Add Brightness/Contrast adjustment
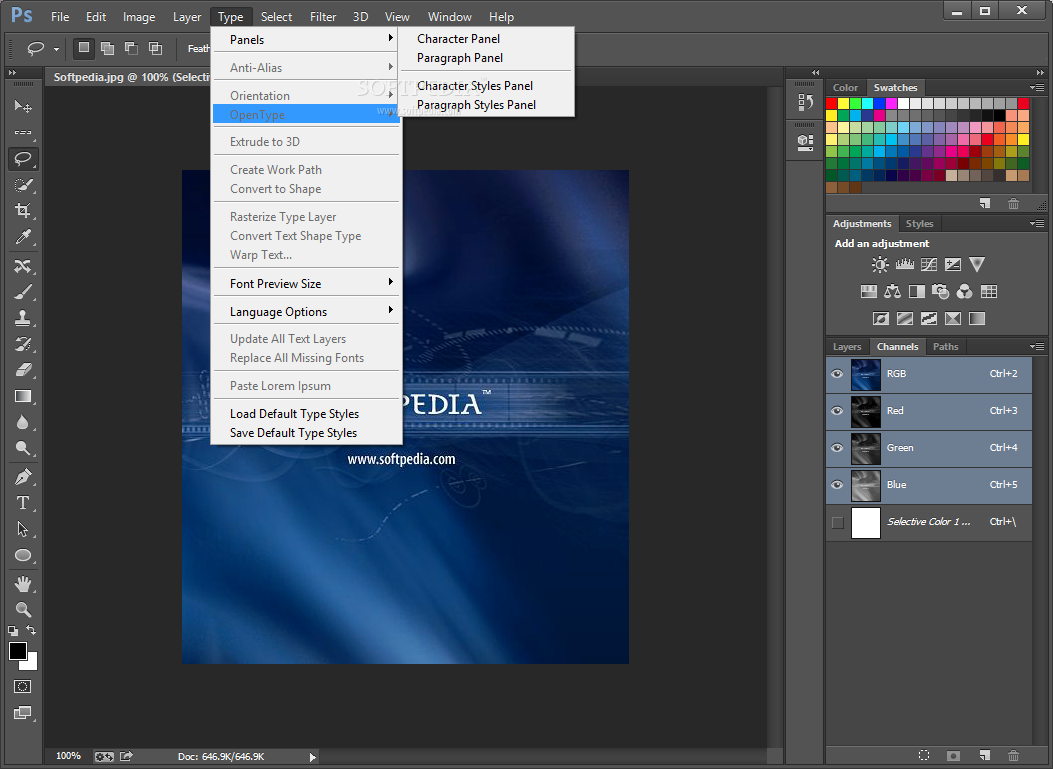Image resolution: width=1053 pixels, height=769 pixels. pyautogui.click(x=880, y=265)
